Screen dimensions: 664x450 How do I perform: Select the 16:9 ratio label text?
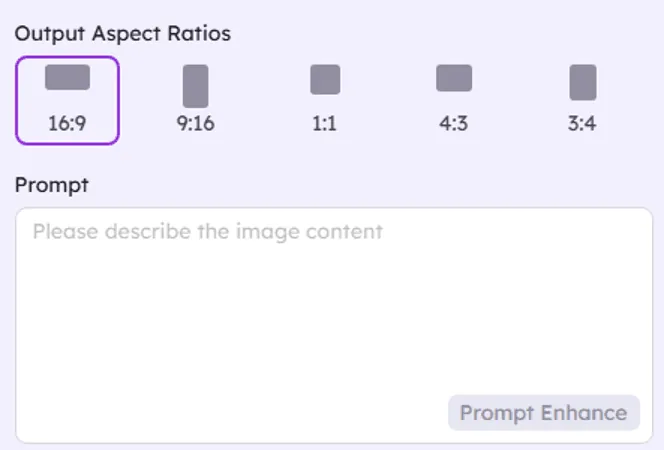(x=67, y=125)
